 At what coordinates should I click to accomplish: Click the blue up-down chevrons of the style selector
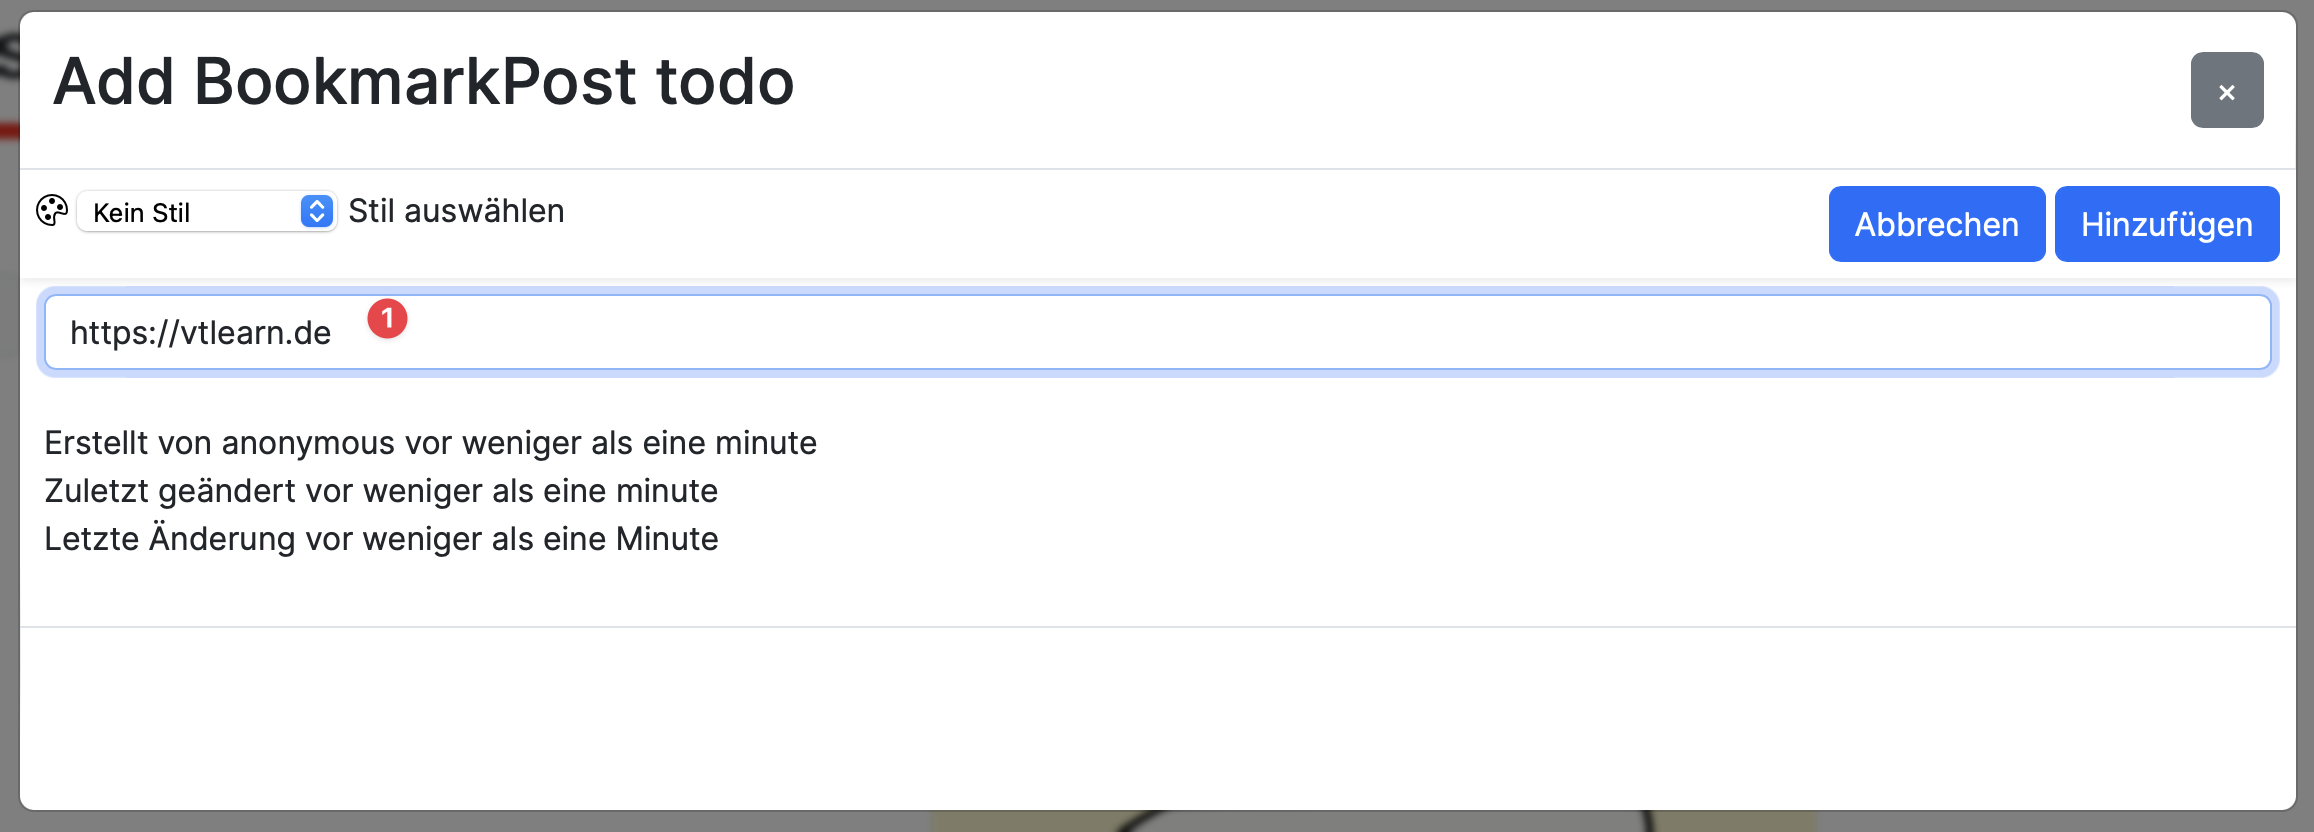tap(315, 211)
